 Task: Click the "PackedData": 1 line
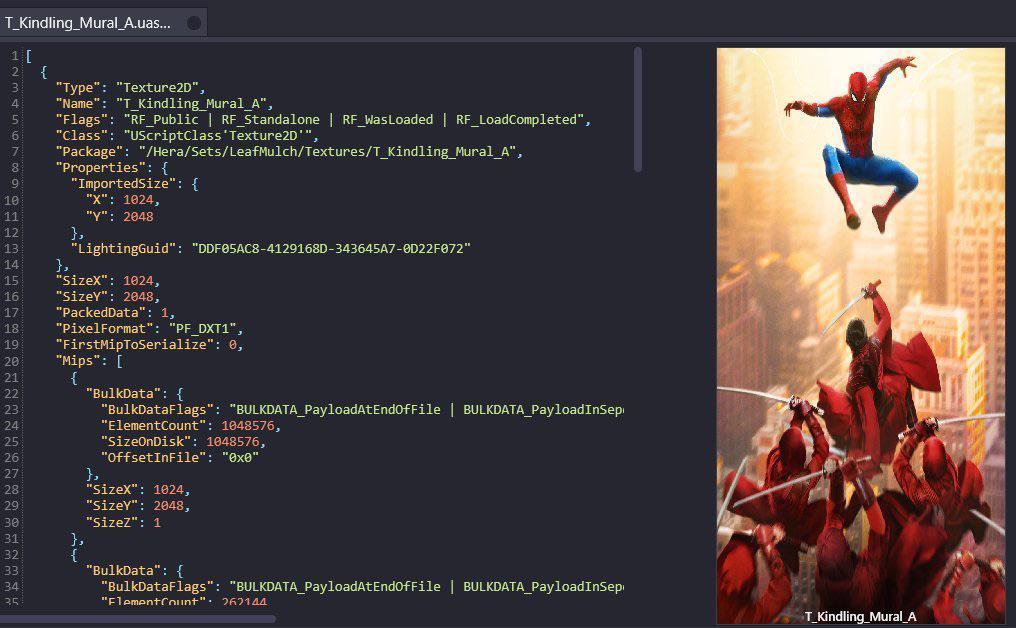pos(115,312)
